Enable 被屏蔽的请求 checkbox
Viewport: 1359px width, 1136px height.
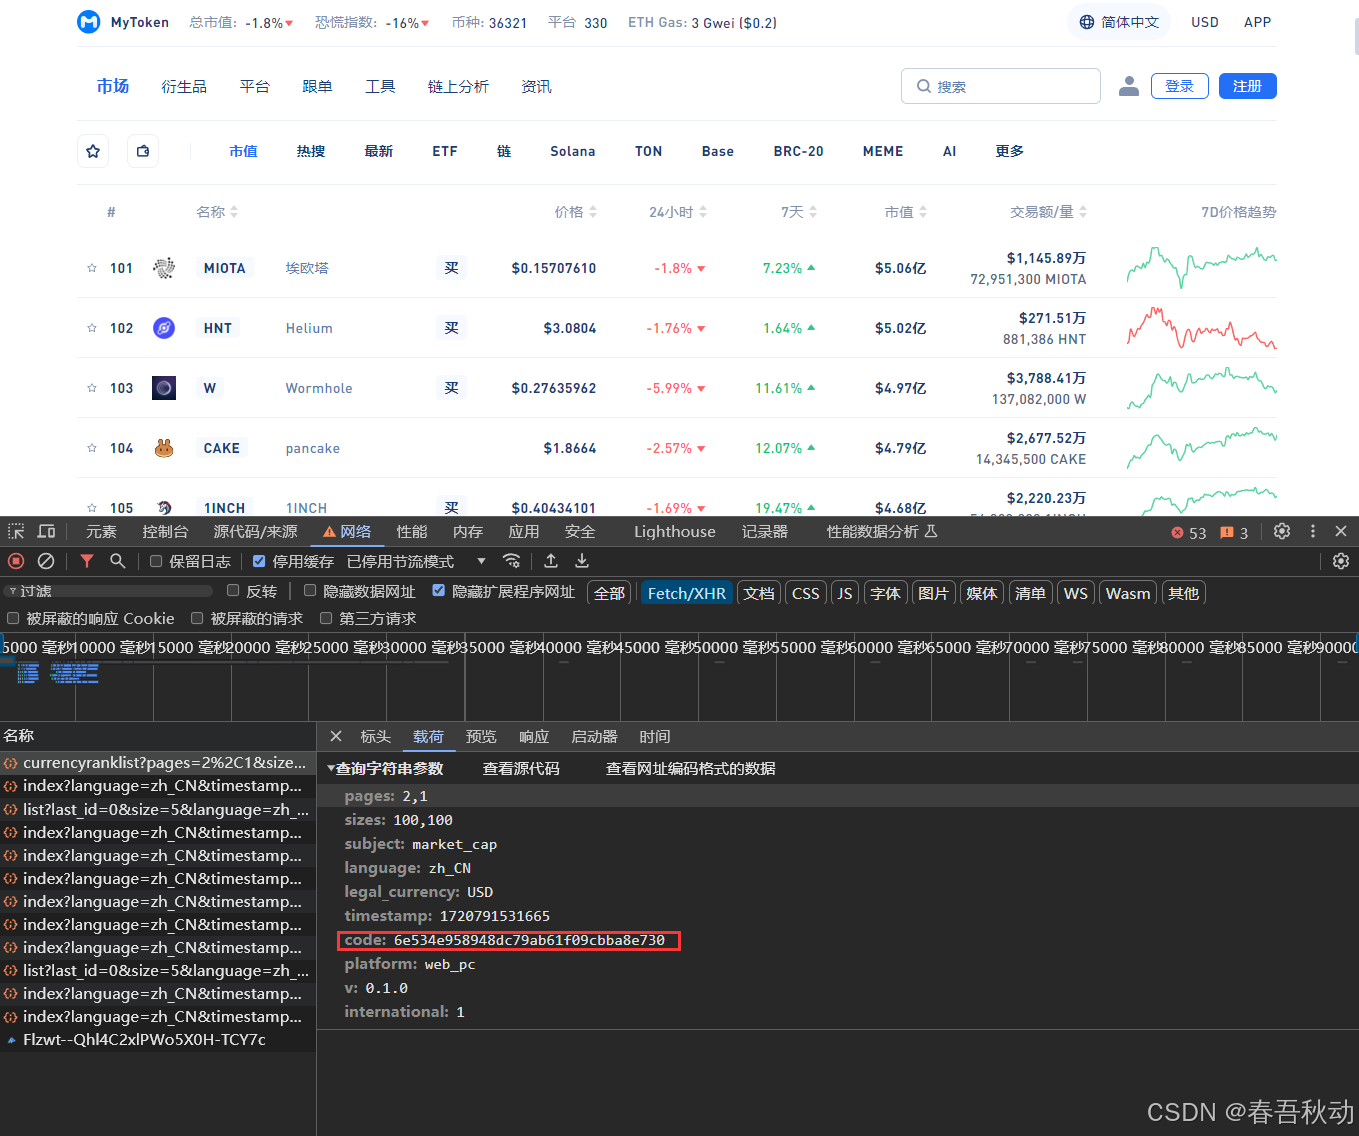coord(197,618)
